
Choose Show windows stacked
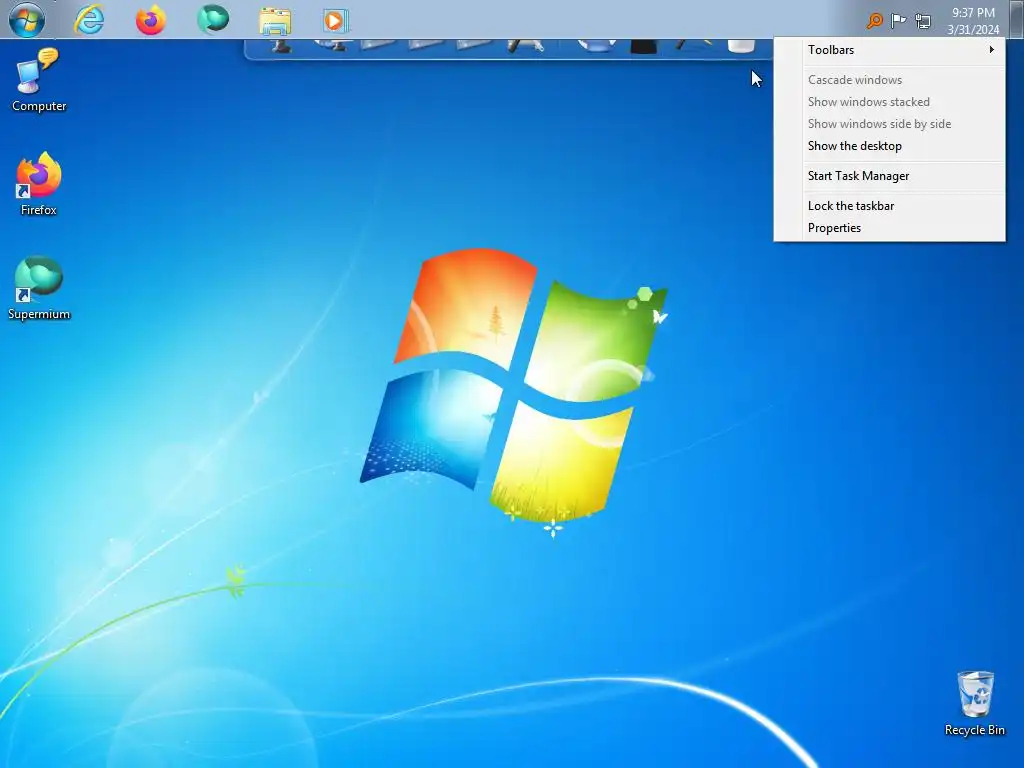coord(889,102)
